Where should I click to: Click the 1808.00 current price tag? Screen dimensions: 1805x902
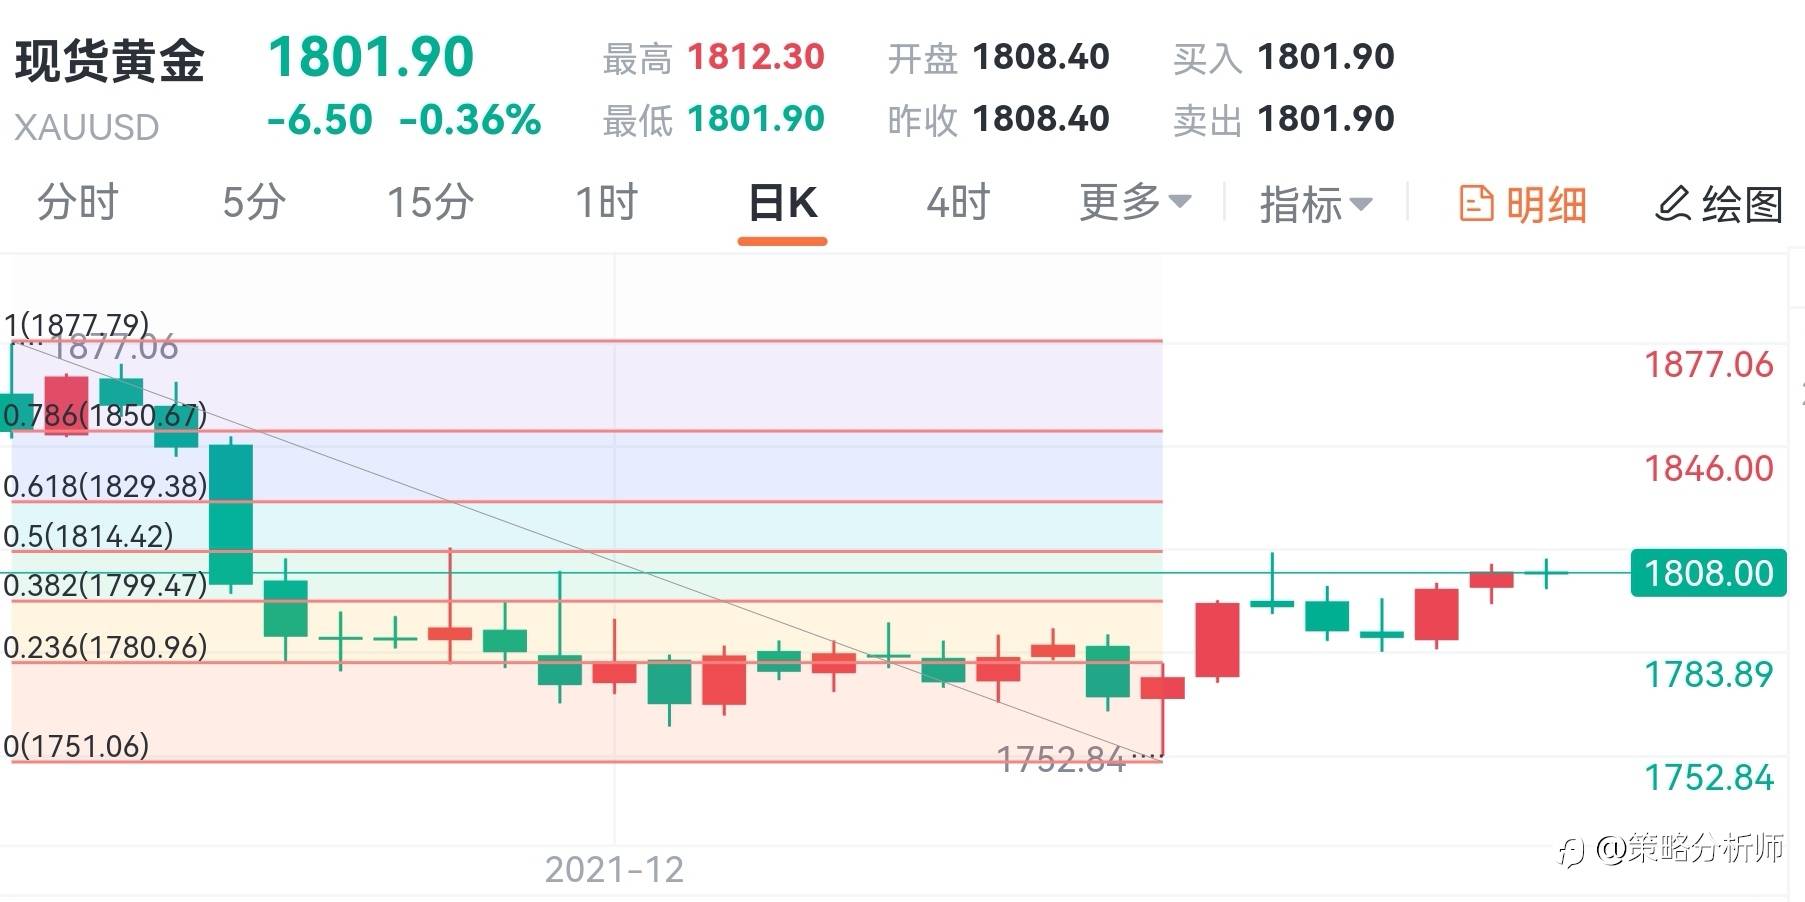1708,573
